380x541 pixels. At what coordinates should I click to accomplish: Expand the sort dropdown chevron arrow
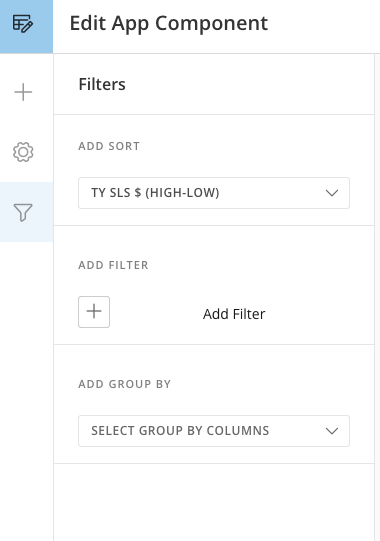click(332, 193)
